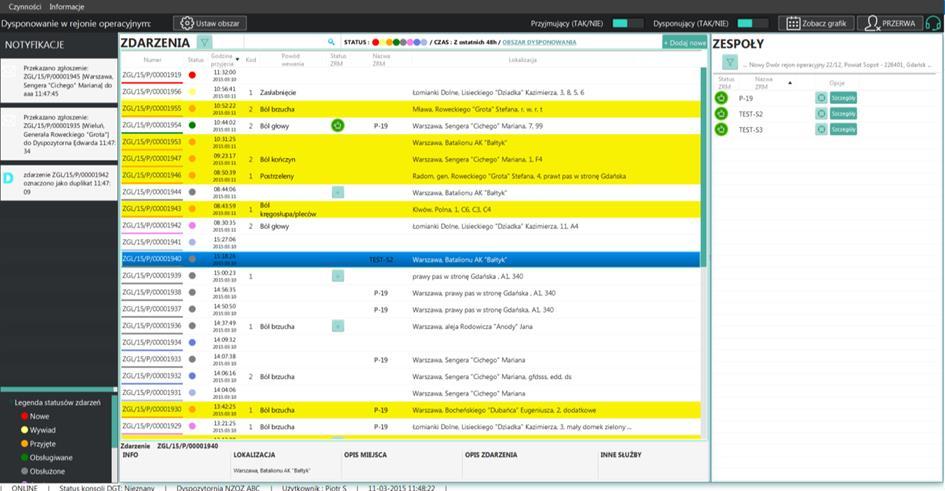Click the Numer column header

(x=152, y=60)
